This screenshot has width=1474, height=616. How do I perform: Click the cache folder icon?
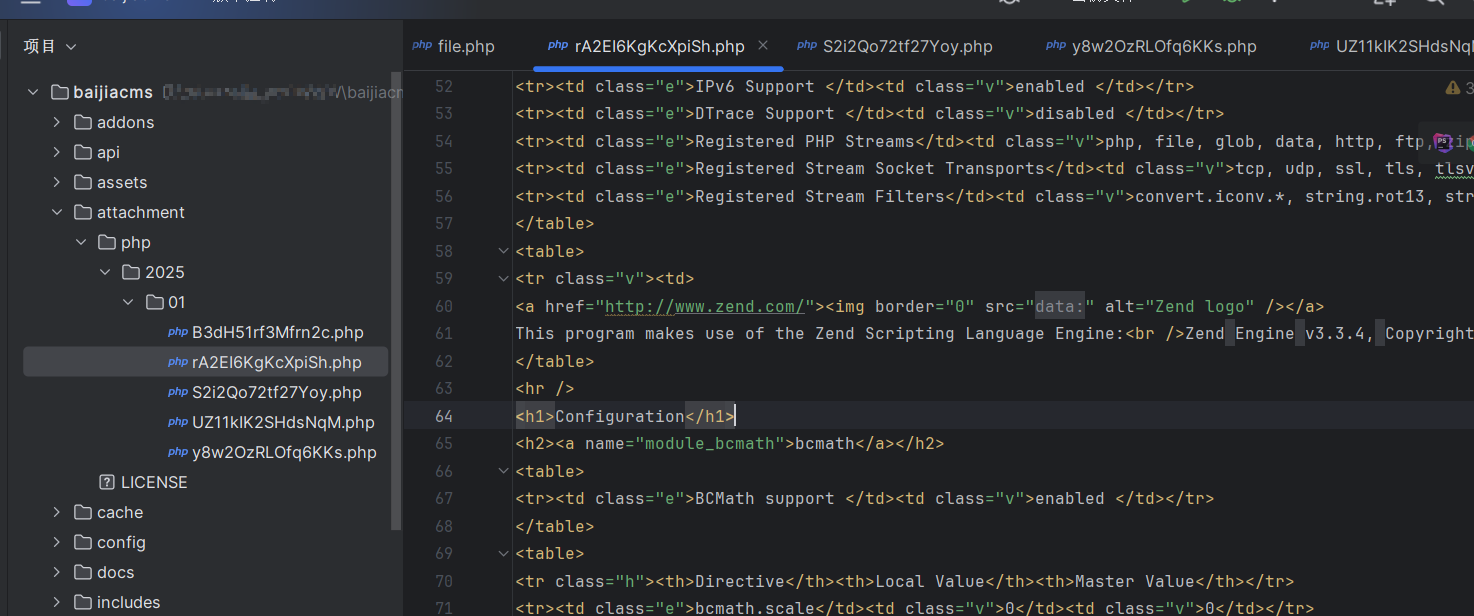click(x=83, y=512)
